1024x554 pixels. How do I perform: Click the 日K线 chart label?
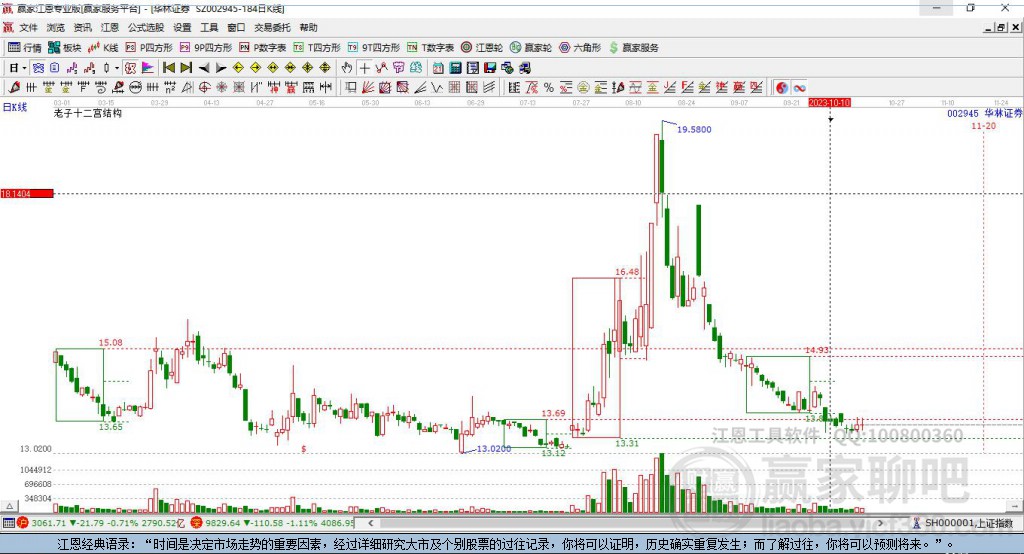tap(14, 107)
